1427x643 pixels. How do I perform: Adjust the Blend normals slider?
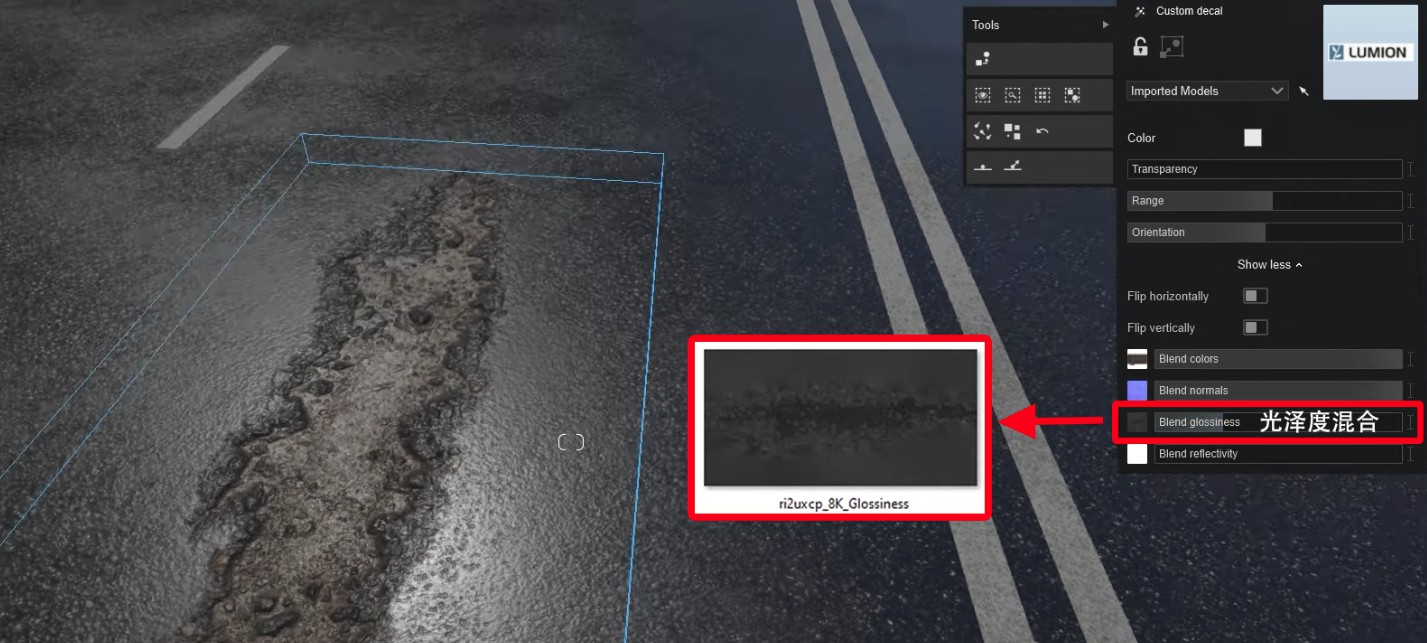[1279, 390]
